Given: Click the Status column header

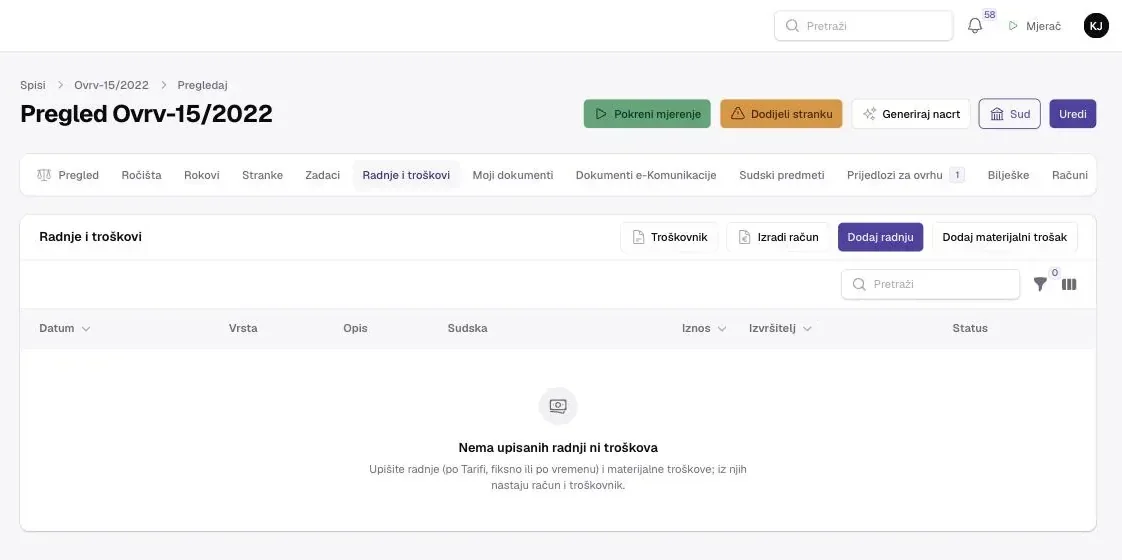Looking at the screenshot, I should click(970, 328).
